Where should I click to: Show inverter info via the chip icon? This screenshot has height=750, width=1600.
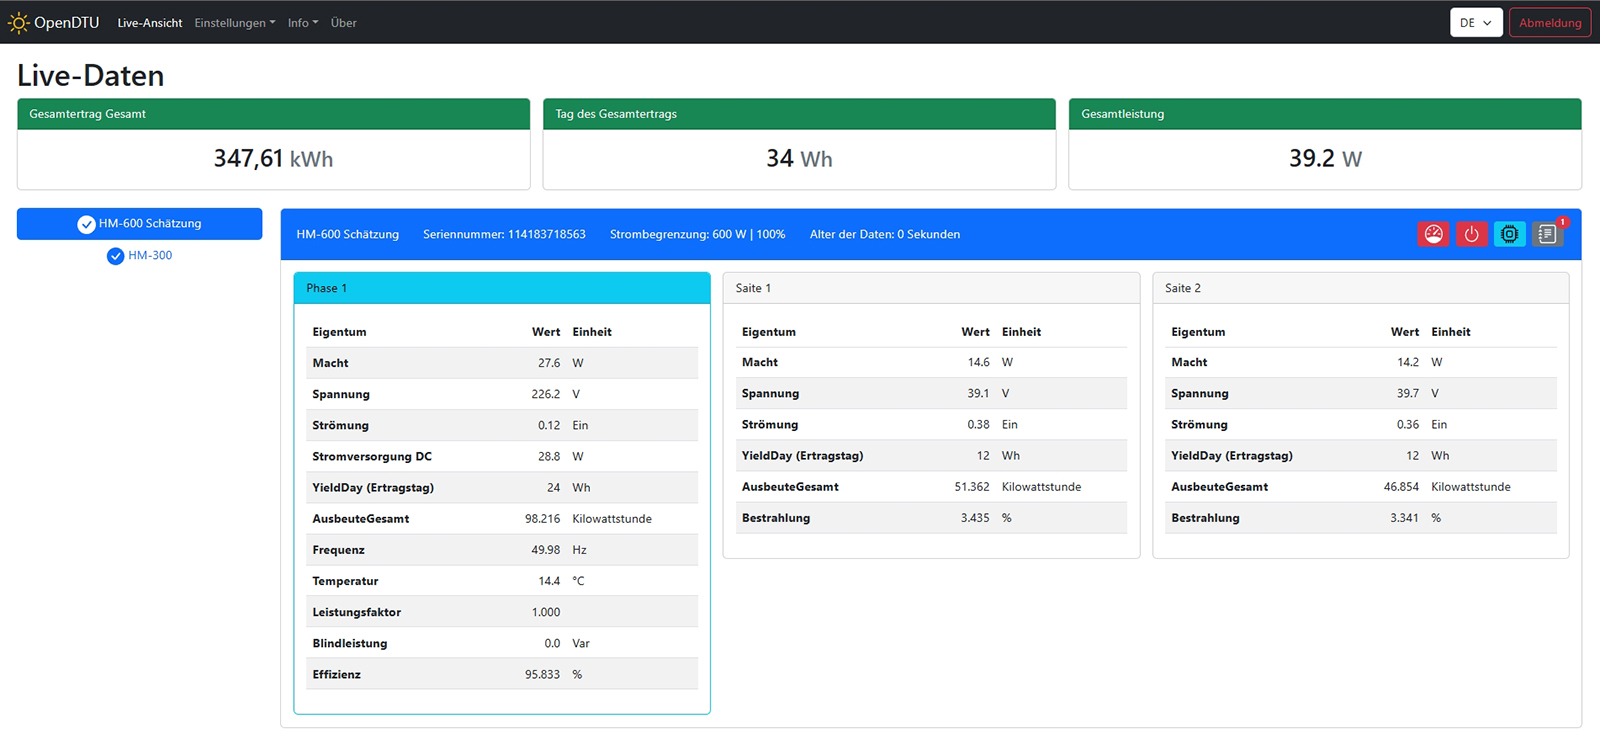point(1509,234)
